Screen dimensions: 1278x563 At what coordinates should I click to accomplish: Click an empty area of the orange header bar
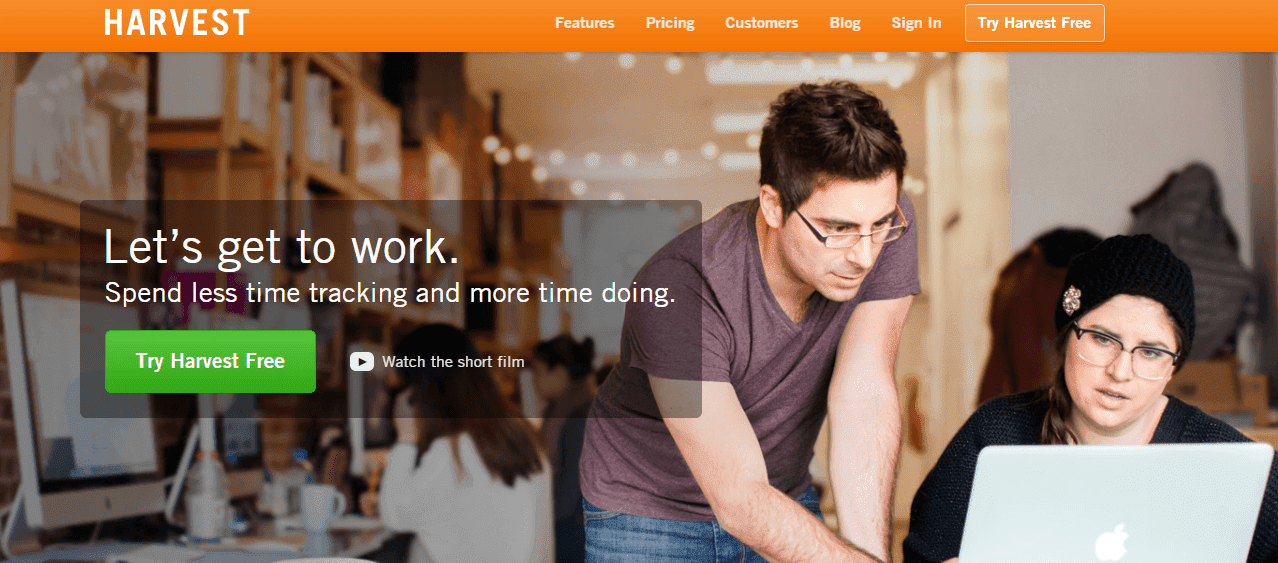pyautogui.click(x=400, y=25)
